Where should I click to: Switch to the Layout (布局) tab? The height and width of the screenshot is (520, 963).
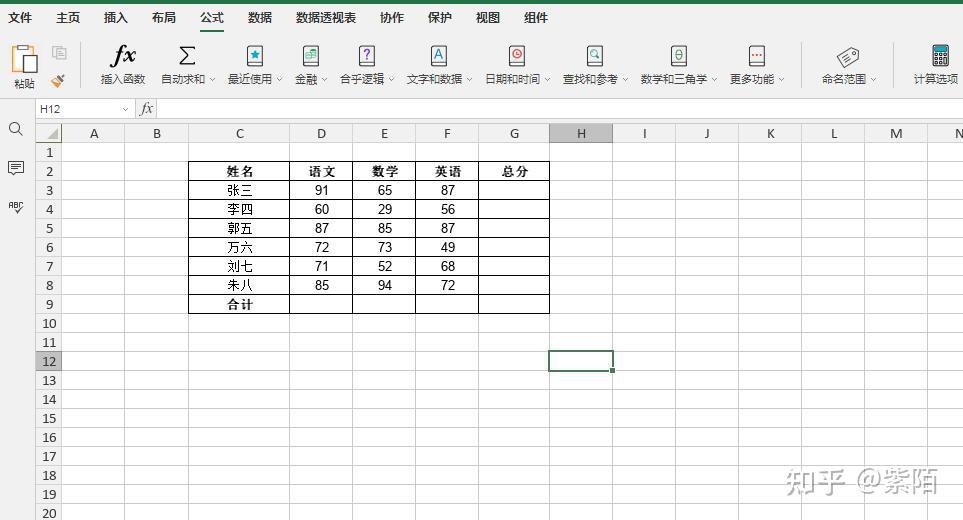(x=164, y=18)
